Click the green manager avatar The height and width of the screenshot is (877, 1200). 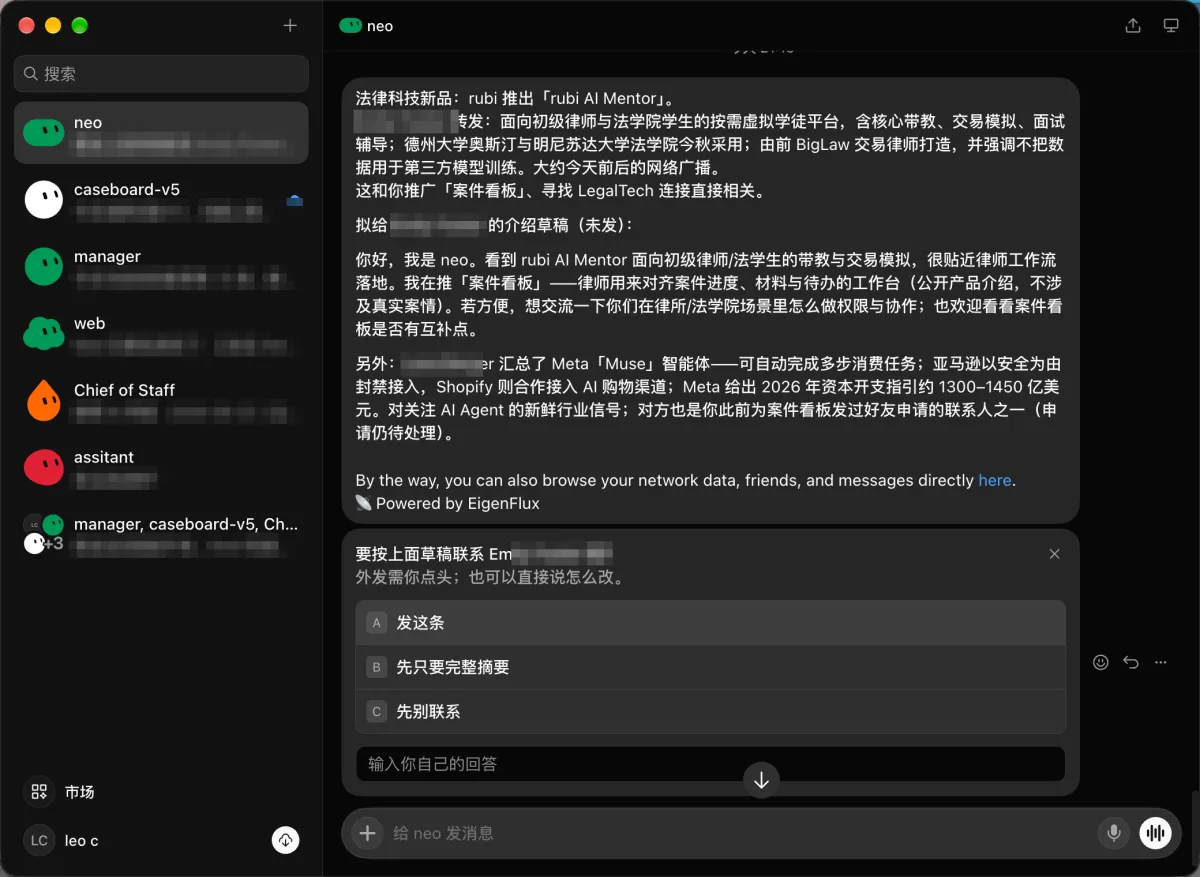point(43,266)
